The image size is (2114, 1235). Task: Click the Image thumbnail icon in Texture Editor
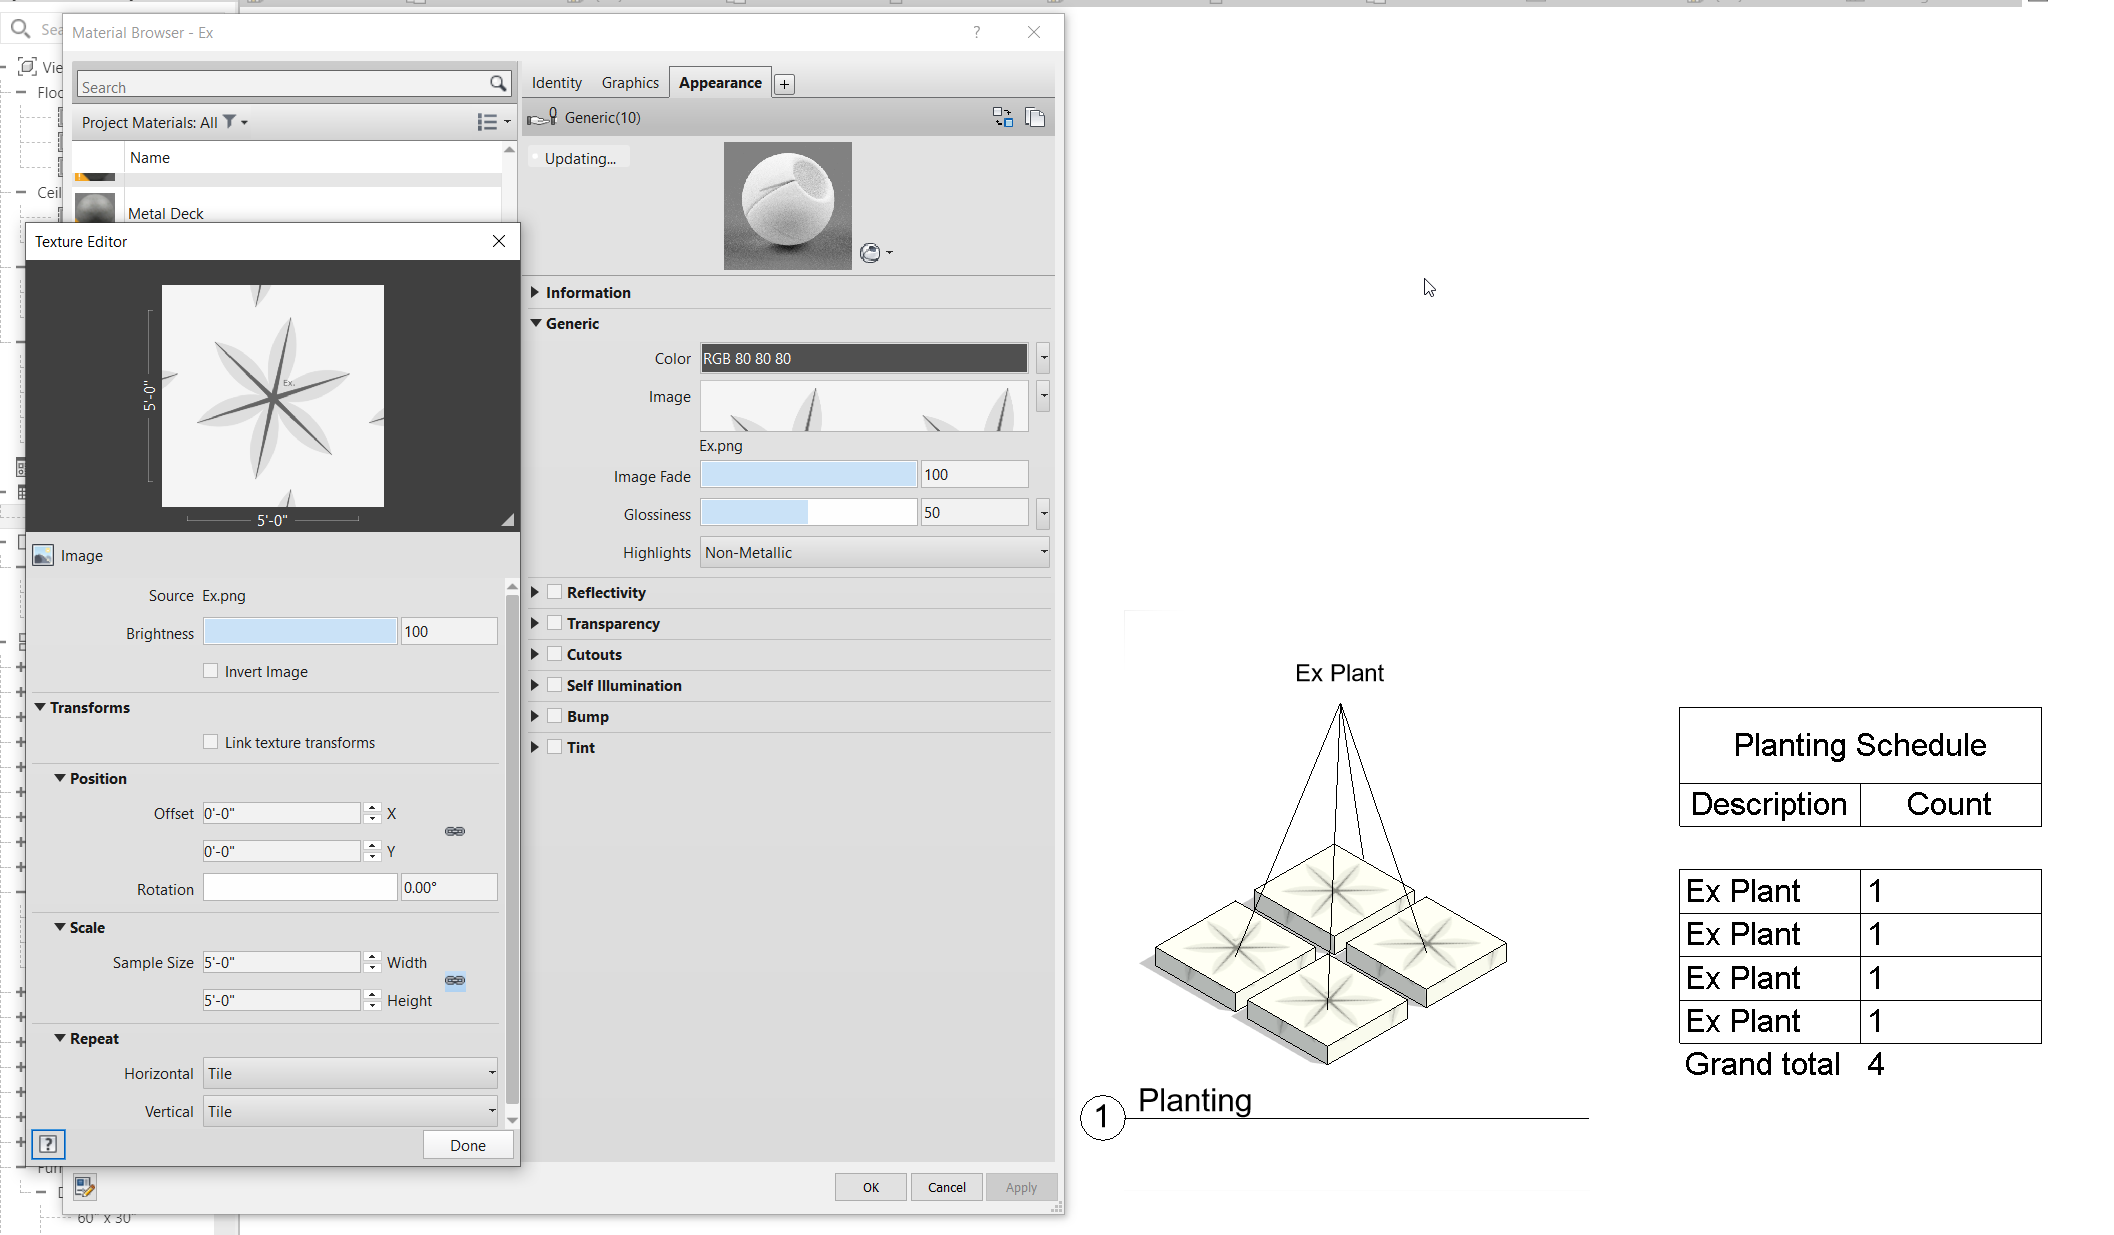point(42,555)
